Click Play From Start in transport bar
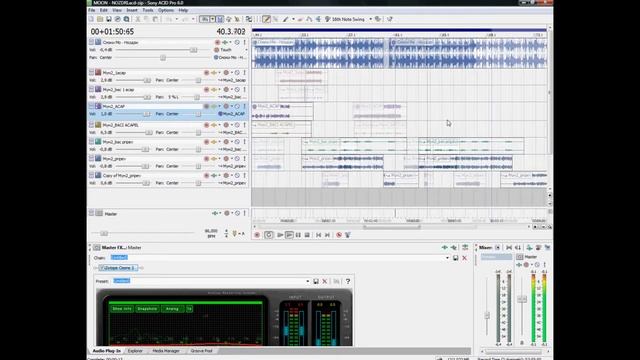The image size is (640, 360). point(280,235)
